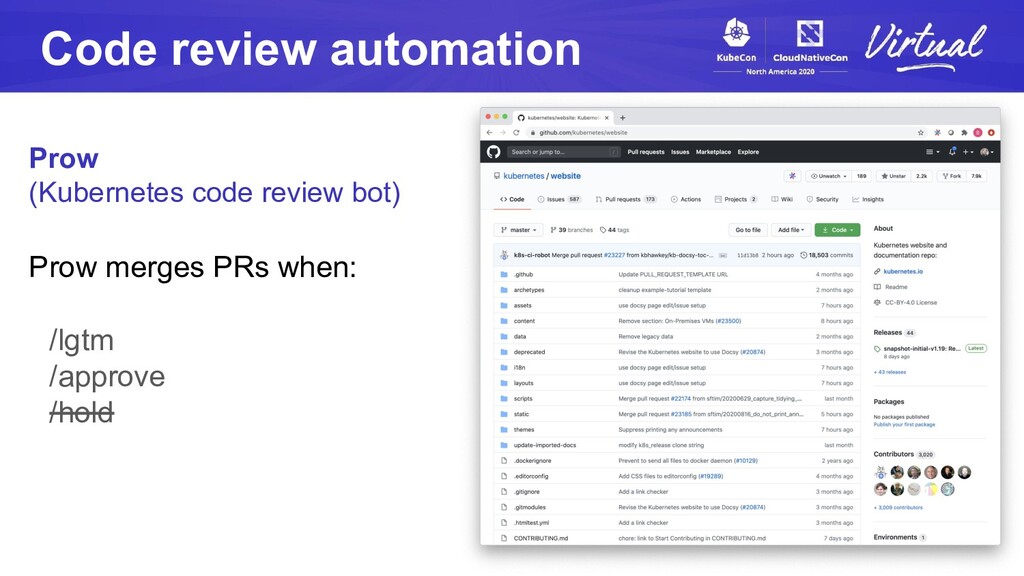The image size is (1024, 576).
Task: Open the Add file dropdown
Action: coord(791,230)
